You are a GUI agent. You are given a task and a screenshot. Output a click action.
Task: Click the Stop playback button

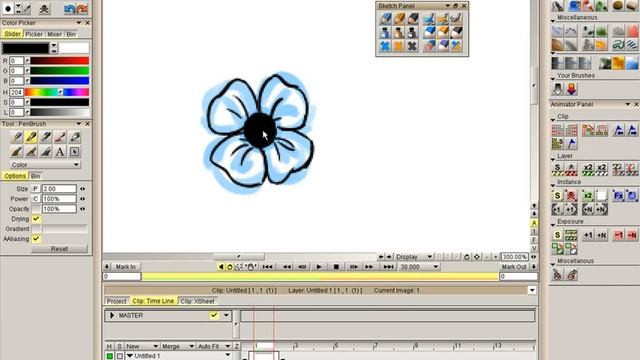tap(336, 267)
